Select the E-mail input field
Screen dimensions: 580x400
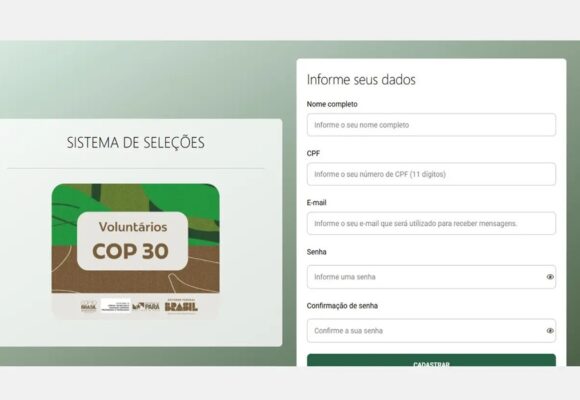pyautogui.click(x=431, y=223)
